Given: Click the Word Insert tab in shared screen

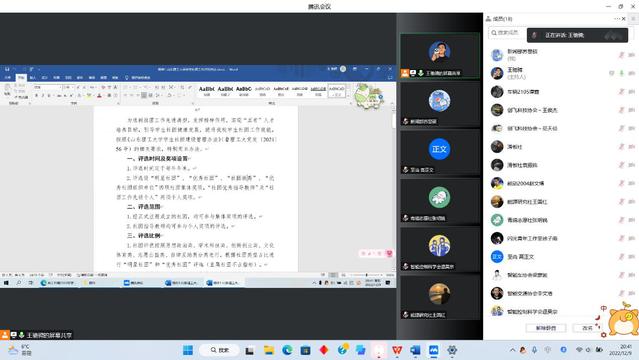Looking at the screenshot, I should click(33, 77).
